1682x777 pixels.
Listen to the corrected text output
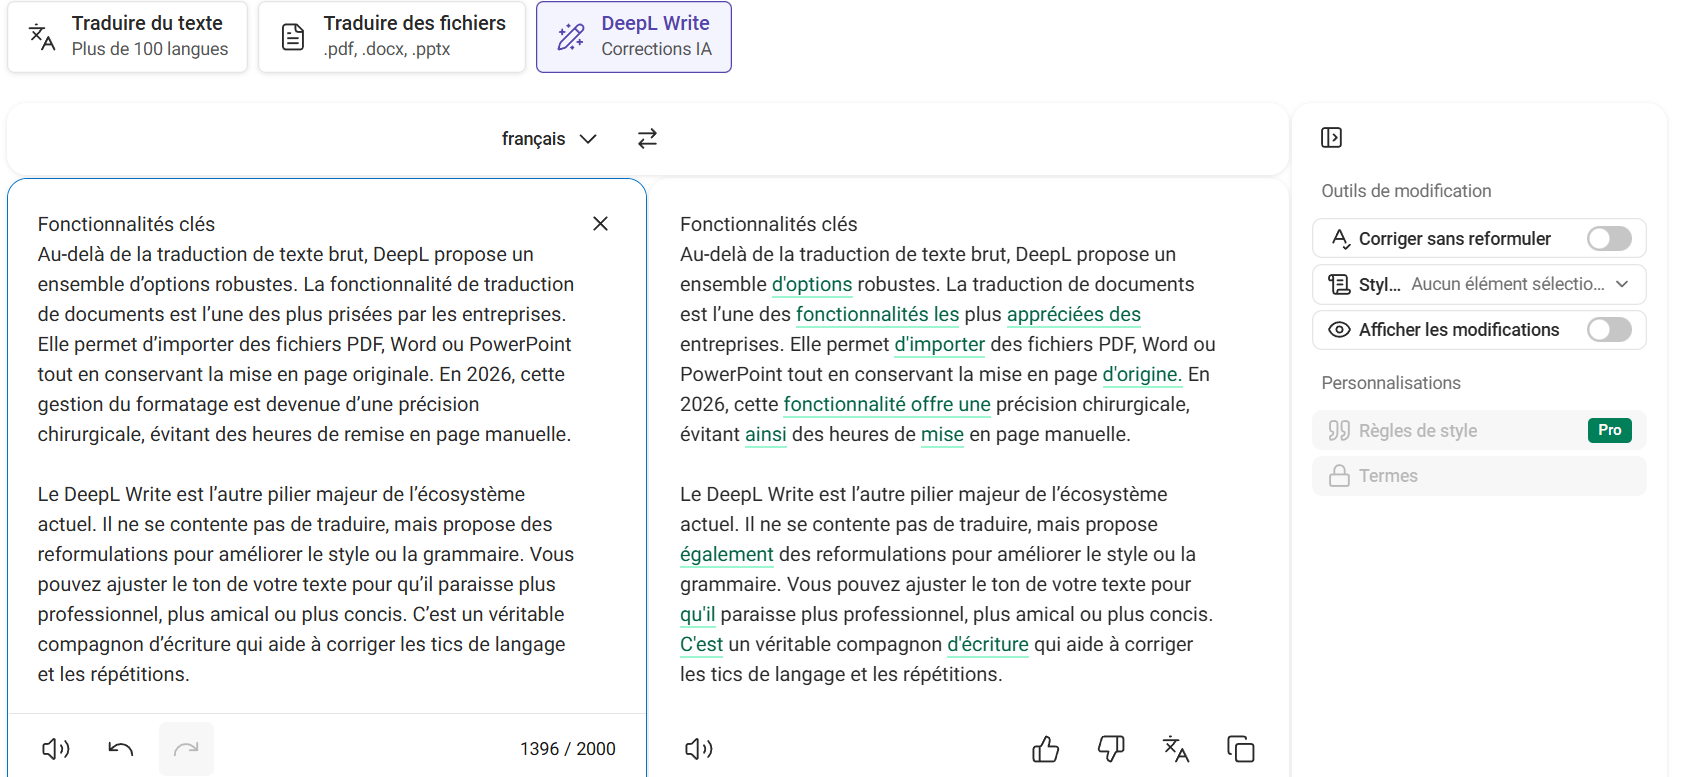(x=699, y=749)
